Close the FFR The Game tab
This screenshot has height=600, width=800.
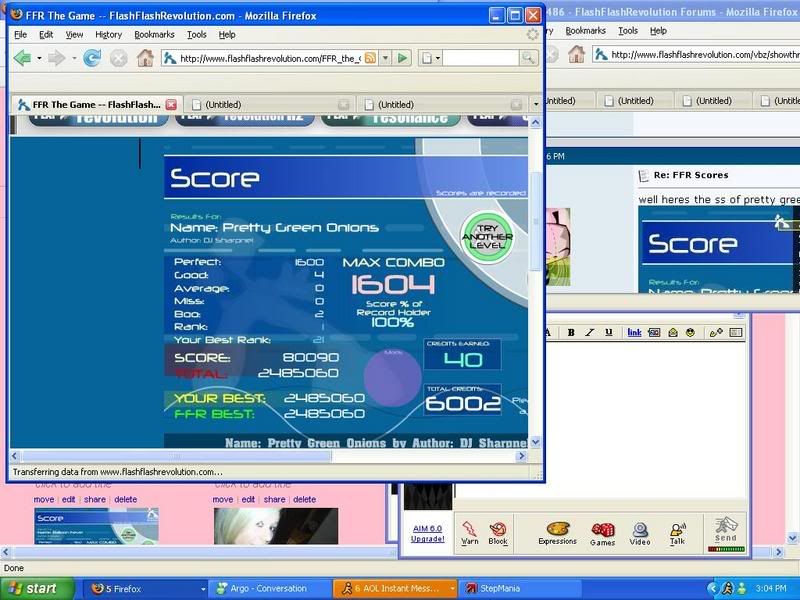171,105
